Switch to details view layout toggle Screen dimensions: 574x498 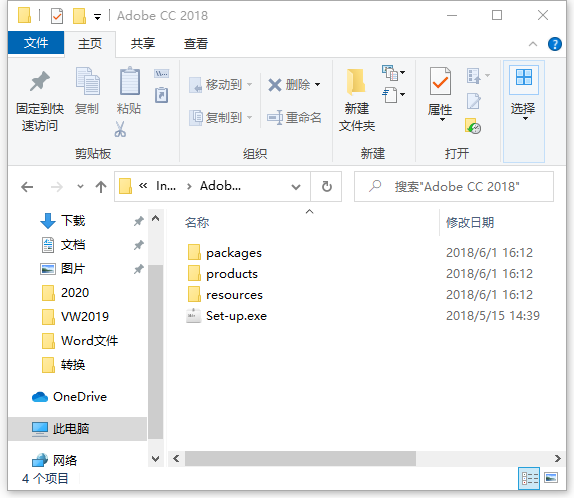click(x=529, y=478)
